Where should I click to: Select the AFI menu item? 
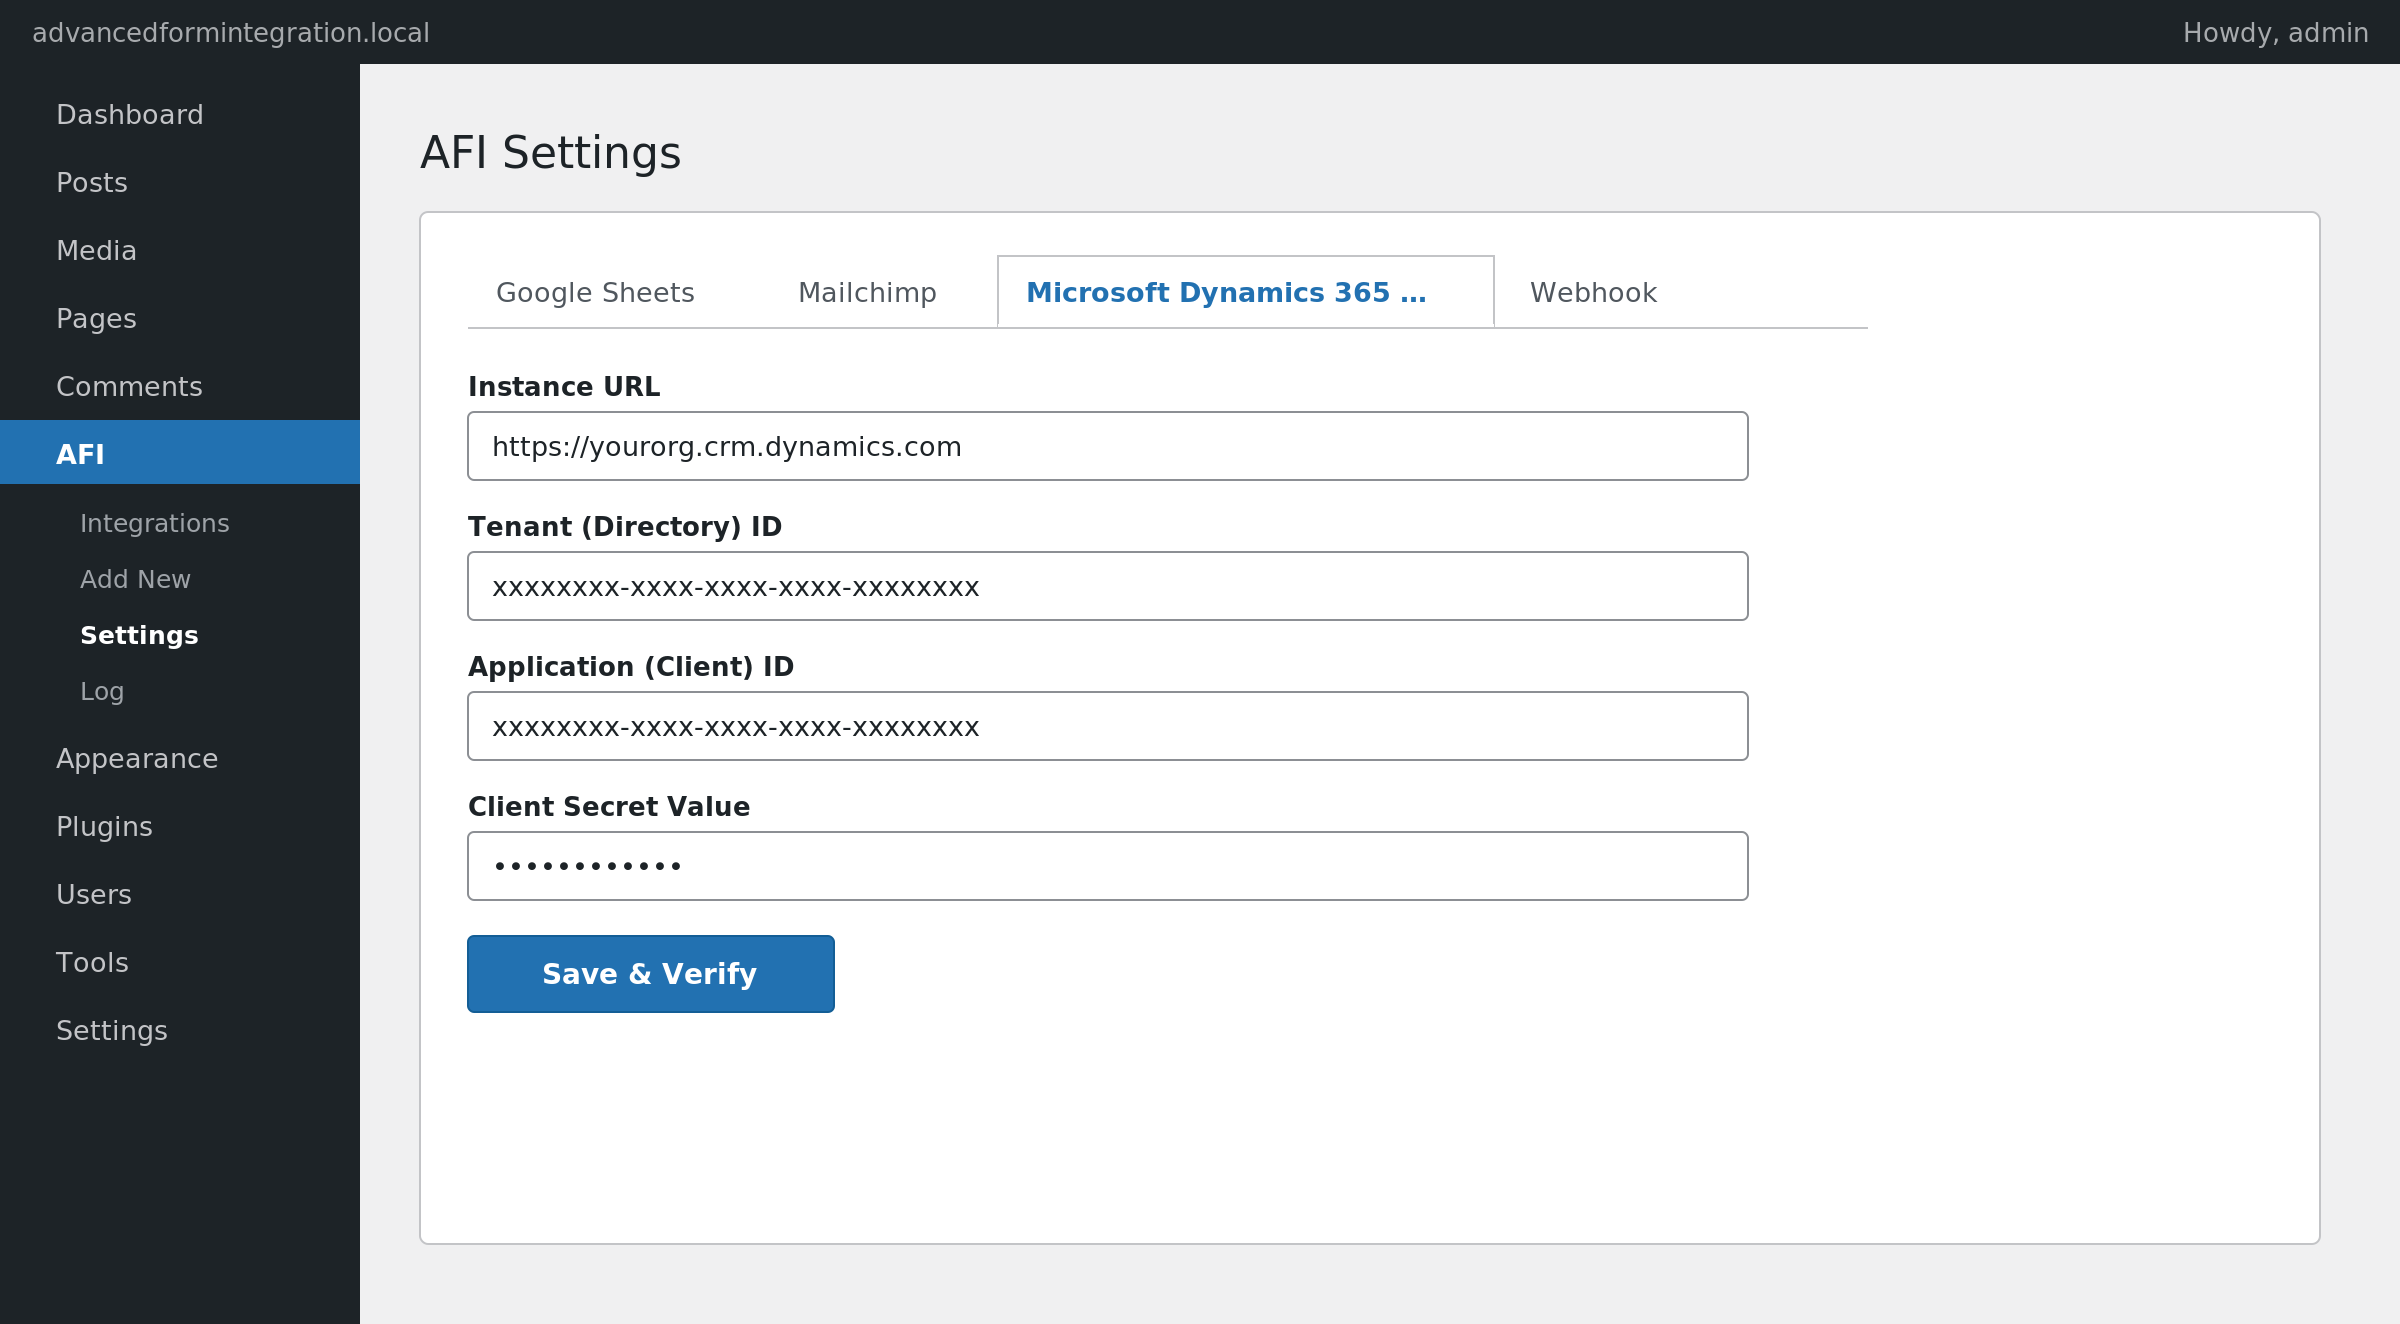point(180,452)
